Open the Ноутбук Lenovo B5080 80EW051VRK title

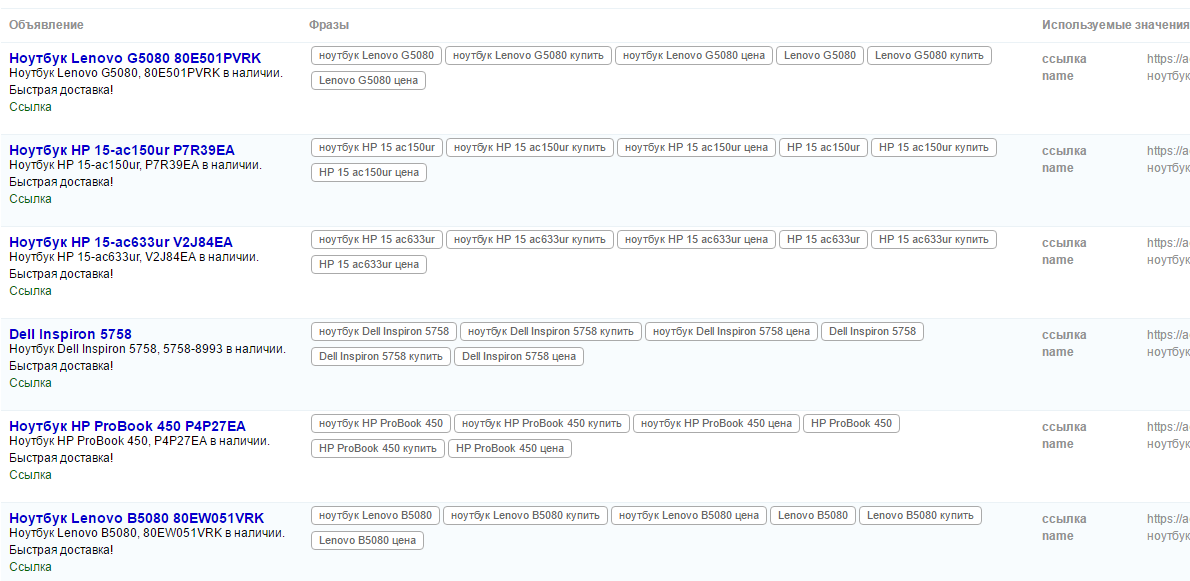click(137, 518)
